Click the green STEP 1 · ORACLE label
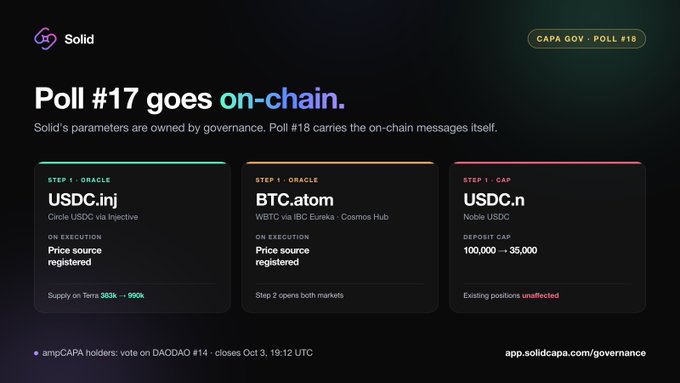Image resolution: width=680 pixels, height=383 pixels. (x=79, y=180)
